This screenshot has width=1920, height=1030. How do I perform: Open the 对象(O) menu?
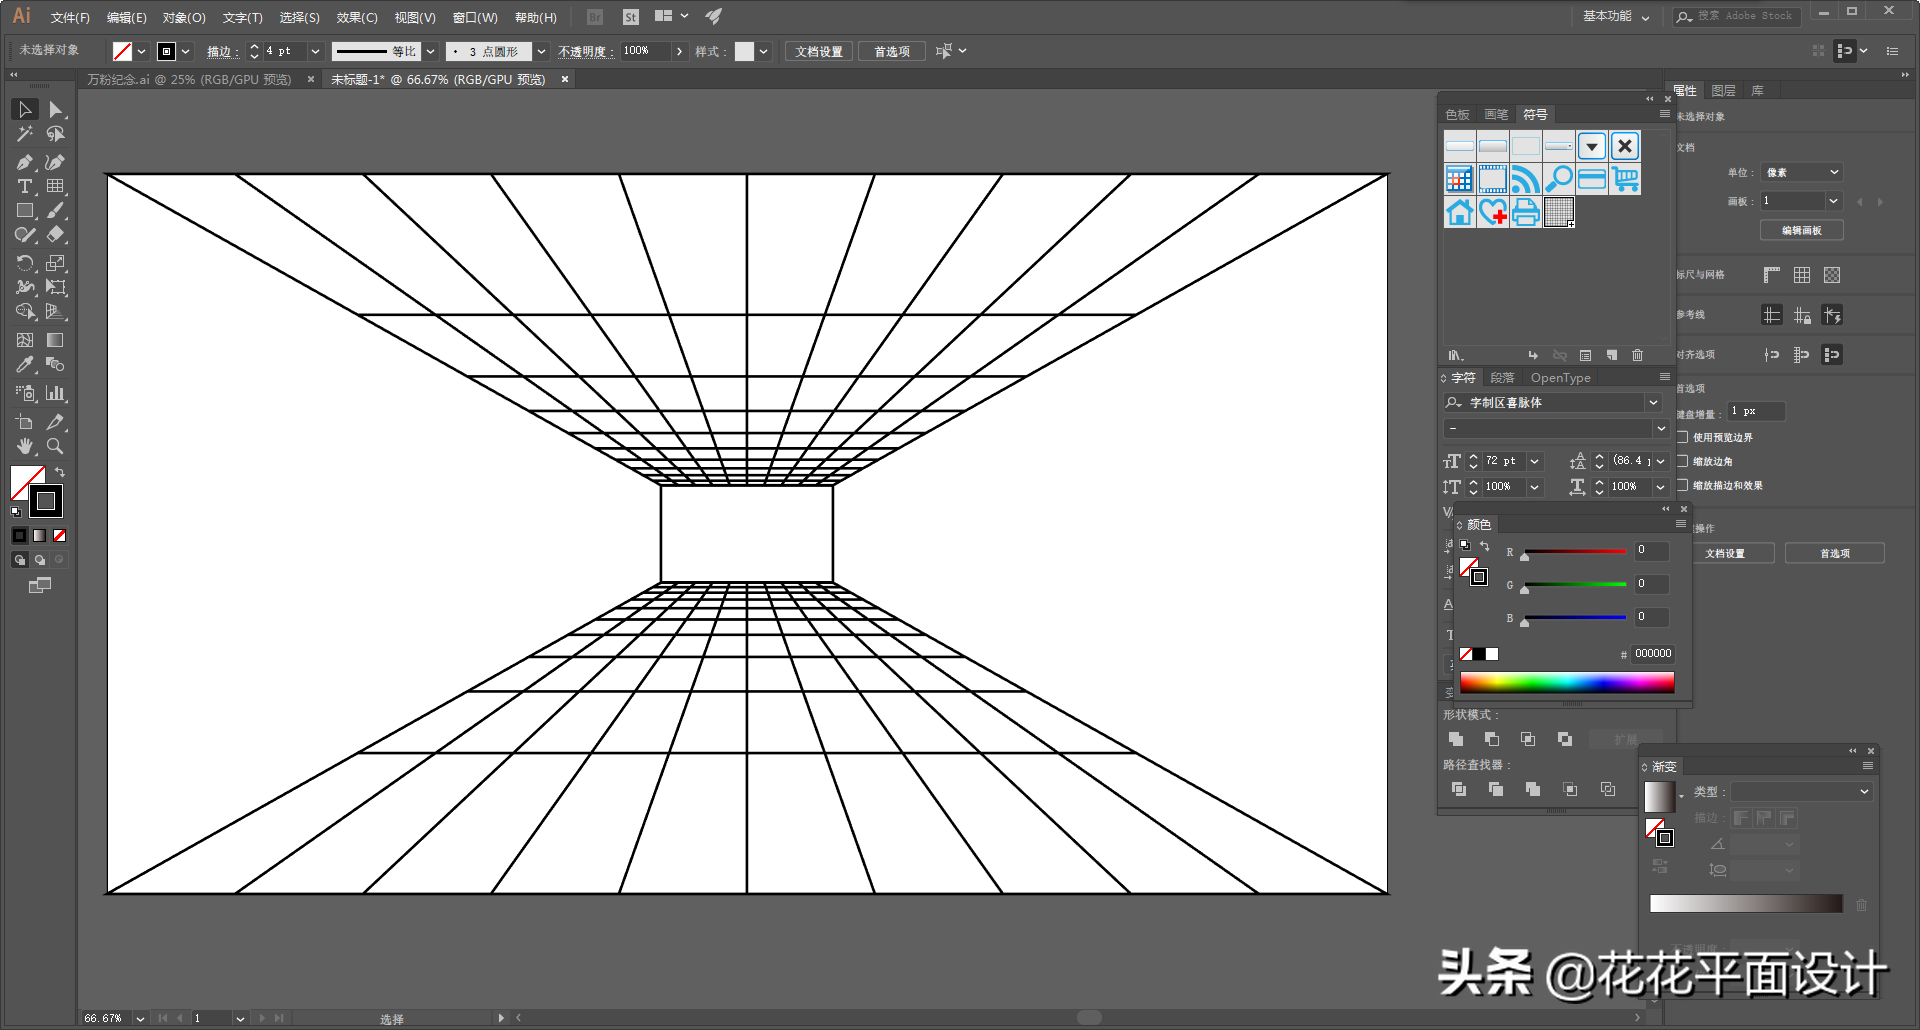point(184,18)
